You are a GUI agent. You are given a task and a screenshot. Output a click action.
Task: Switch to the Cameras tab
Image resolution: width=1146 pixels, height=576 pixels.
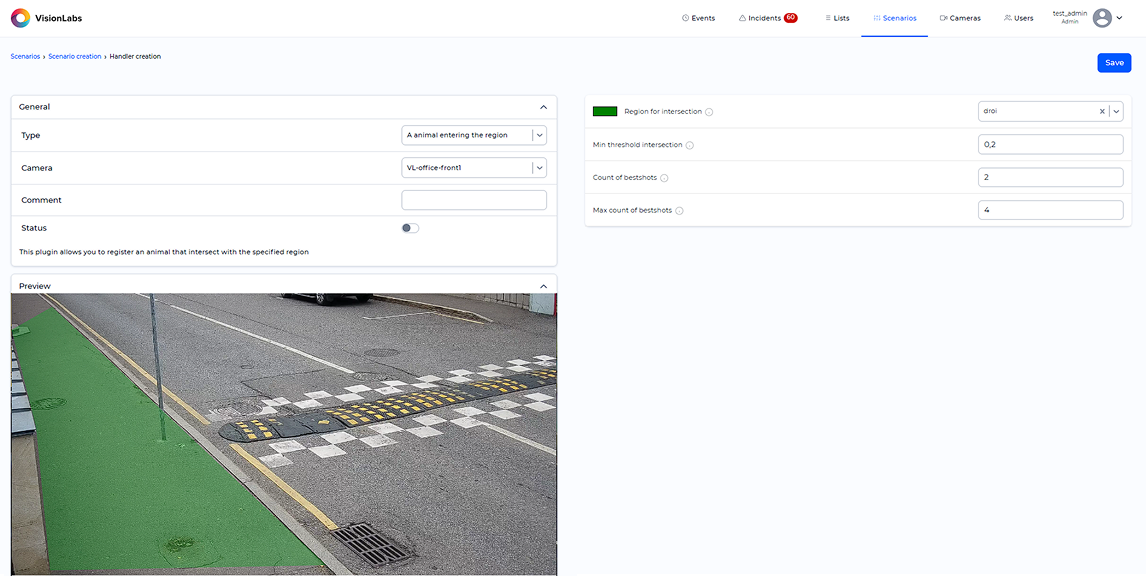960,18
